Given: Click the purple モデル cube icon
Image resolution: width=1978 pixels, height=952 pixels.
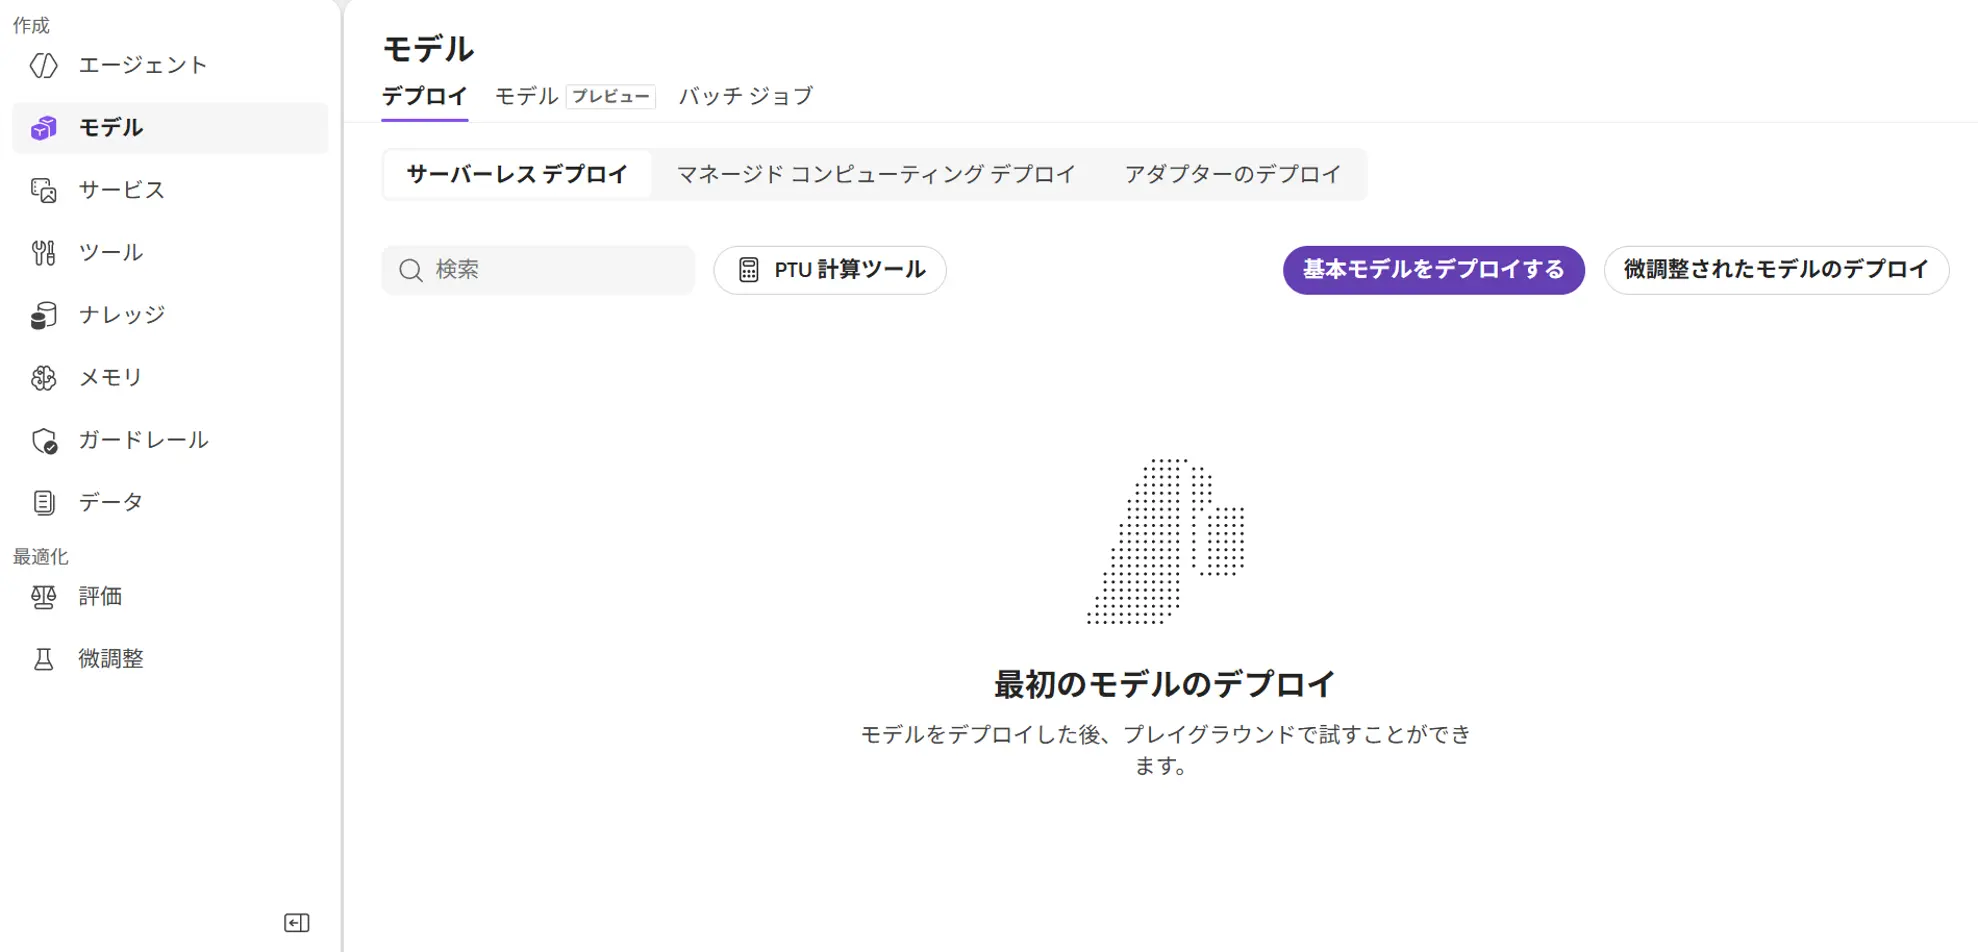Looking at the screenshot, I should 44,128.
